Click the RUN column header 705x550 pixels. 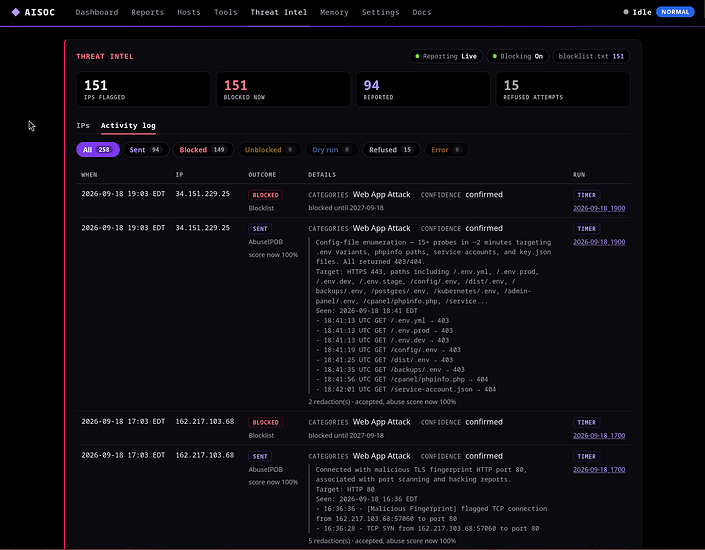pyautogui.click(x=579, y=174)
